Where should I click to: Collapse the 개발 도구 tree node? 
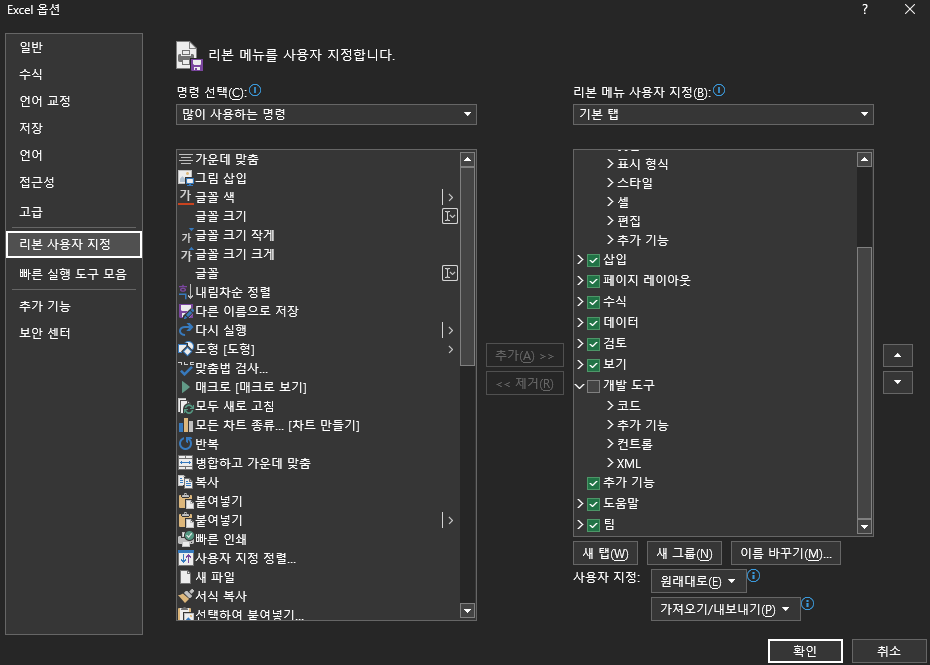pyautogui.click(x=580, y=386)
